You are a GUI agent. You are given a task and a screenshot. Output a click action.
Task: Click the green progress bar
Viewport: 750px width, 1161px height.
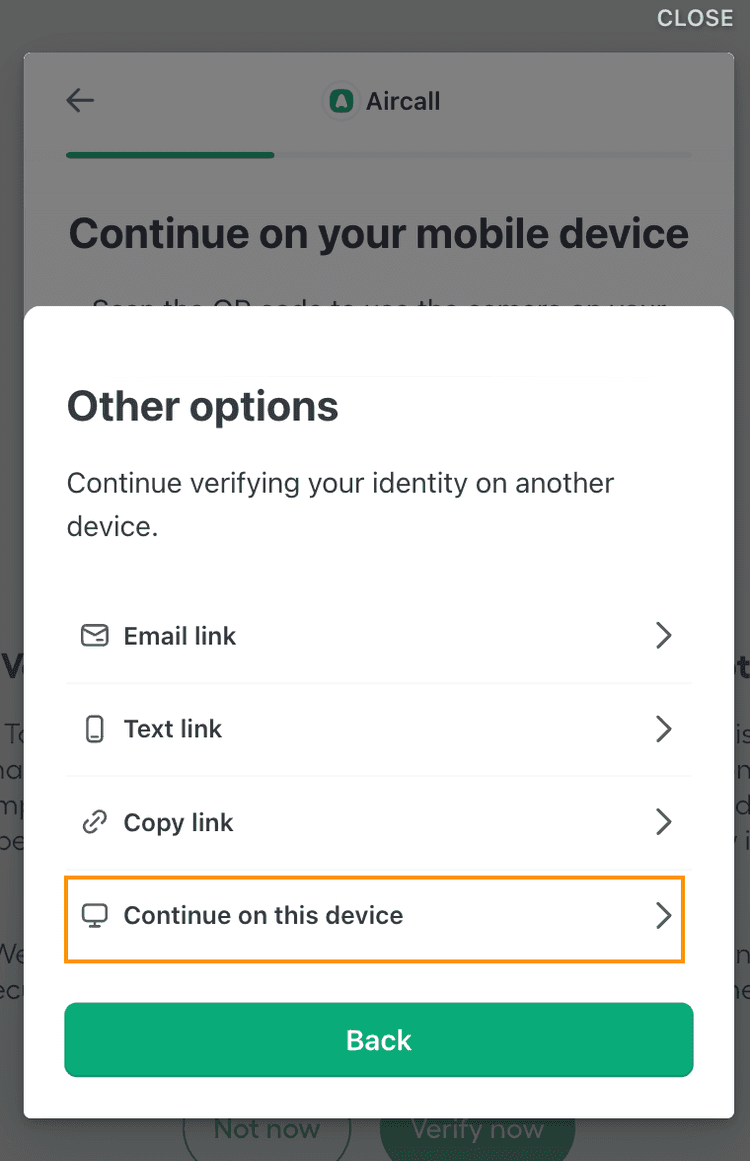pyautogui.click(x=170, y=155)
